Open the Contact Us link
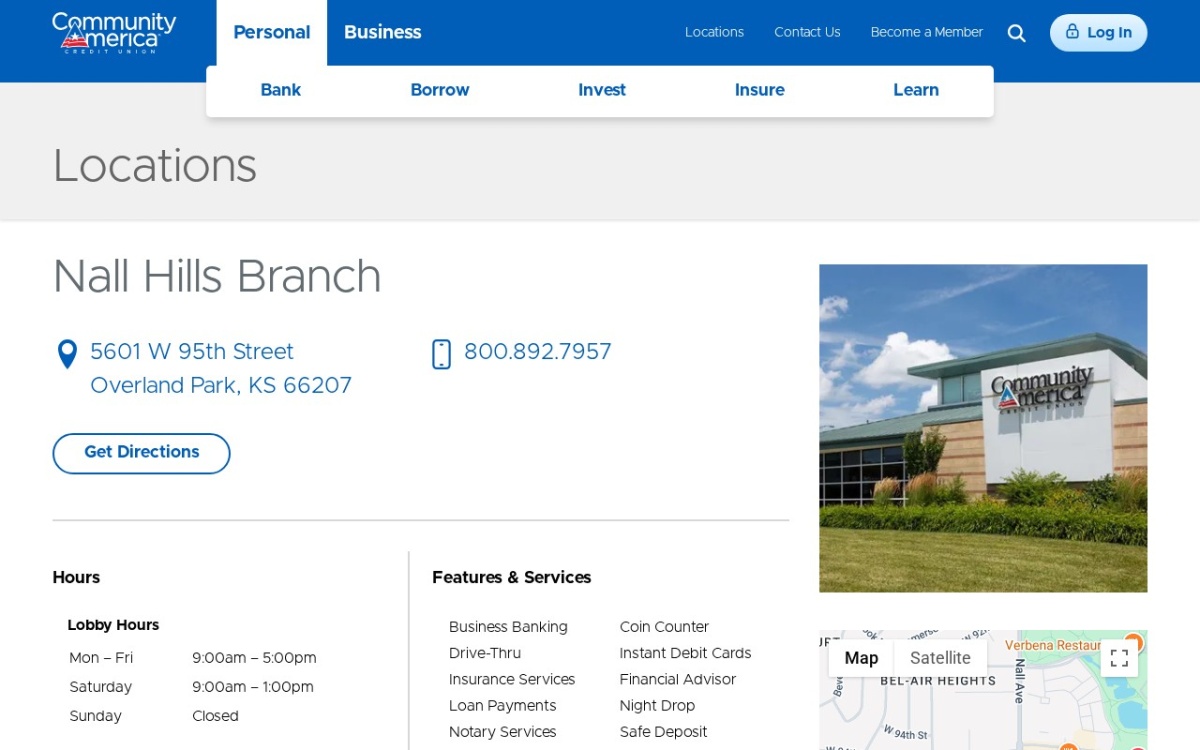The width and height of the screenshot is (1200, 750). pos(807,33)
